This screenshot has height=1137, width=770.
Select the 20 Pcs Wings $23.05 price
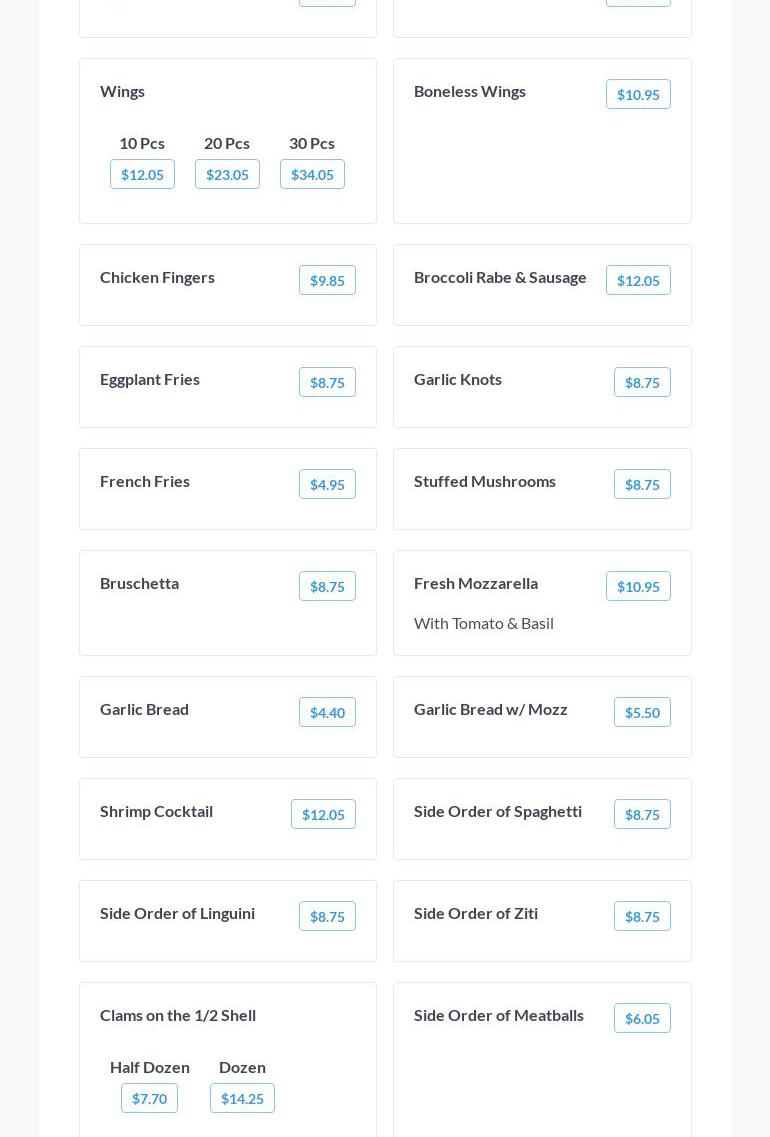pyautogui.click(x=227, y=174)
